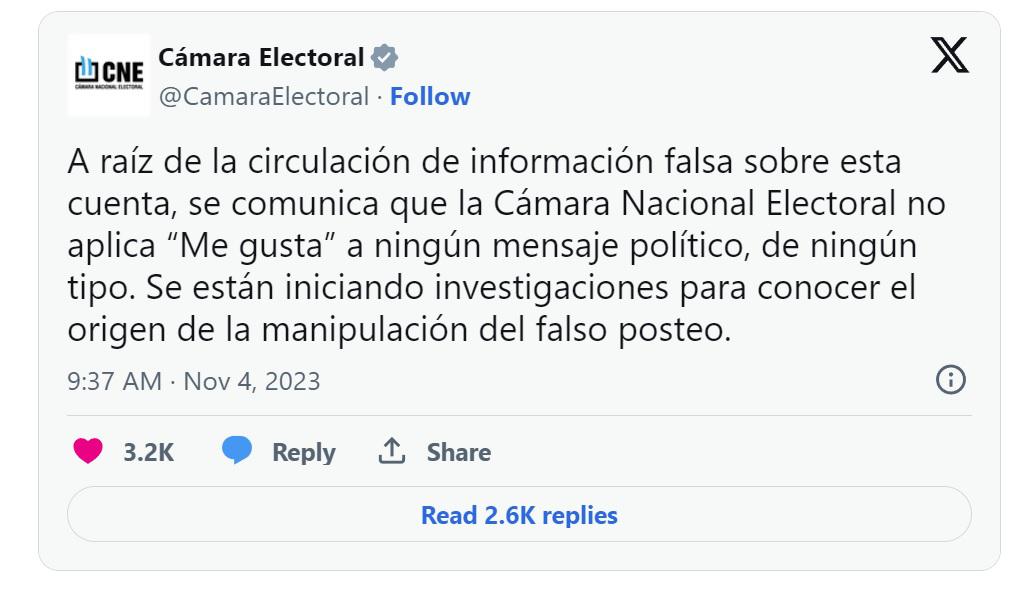
Task: Open Read 2.6K replies
Action: click(519, 515)
